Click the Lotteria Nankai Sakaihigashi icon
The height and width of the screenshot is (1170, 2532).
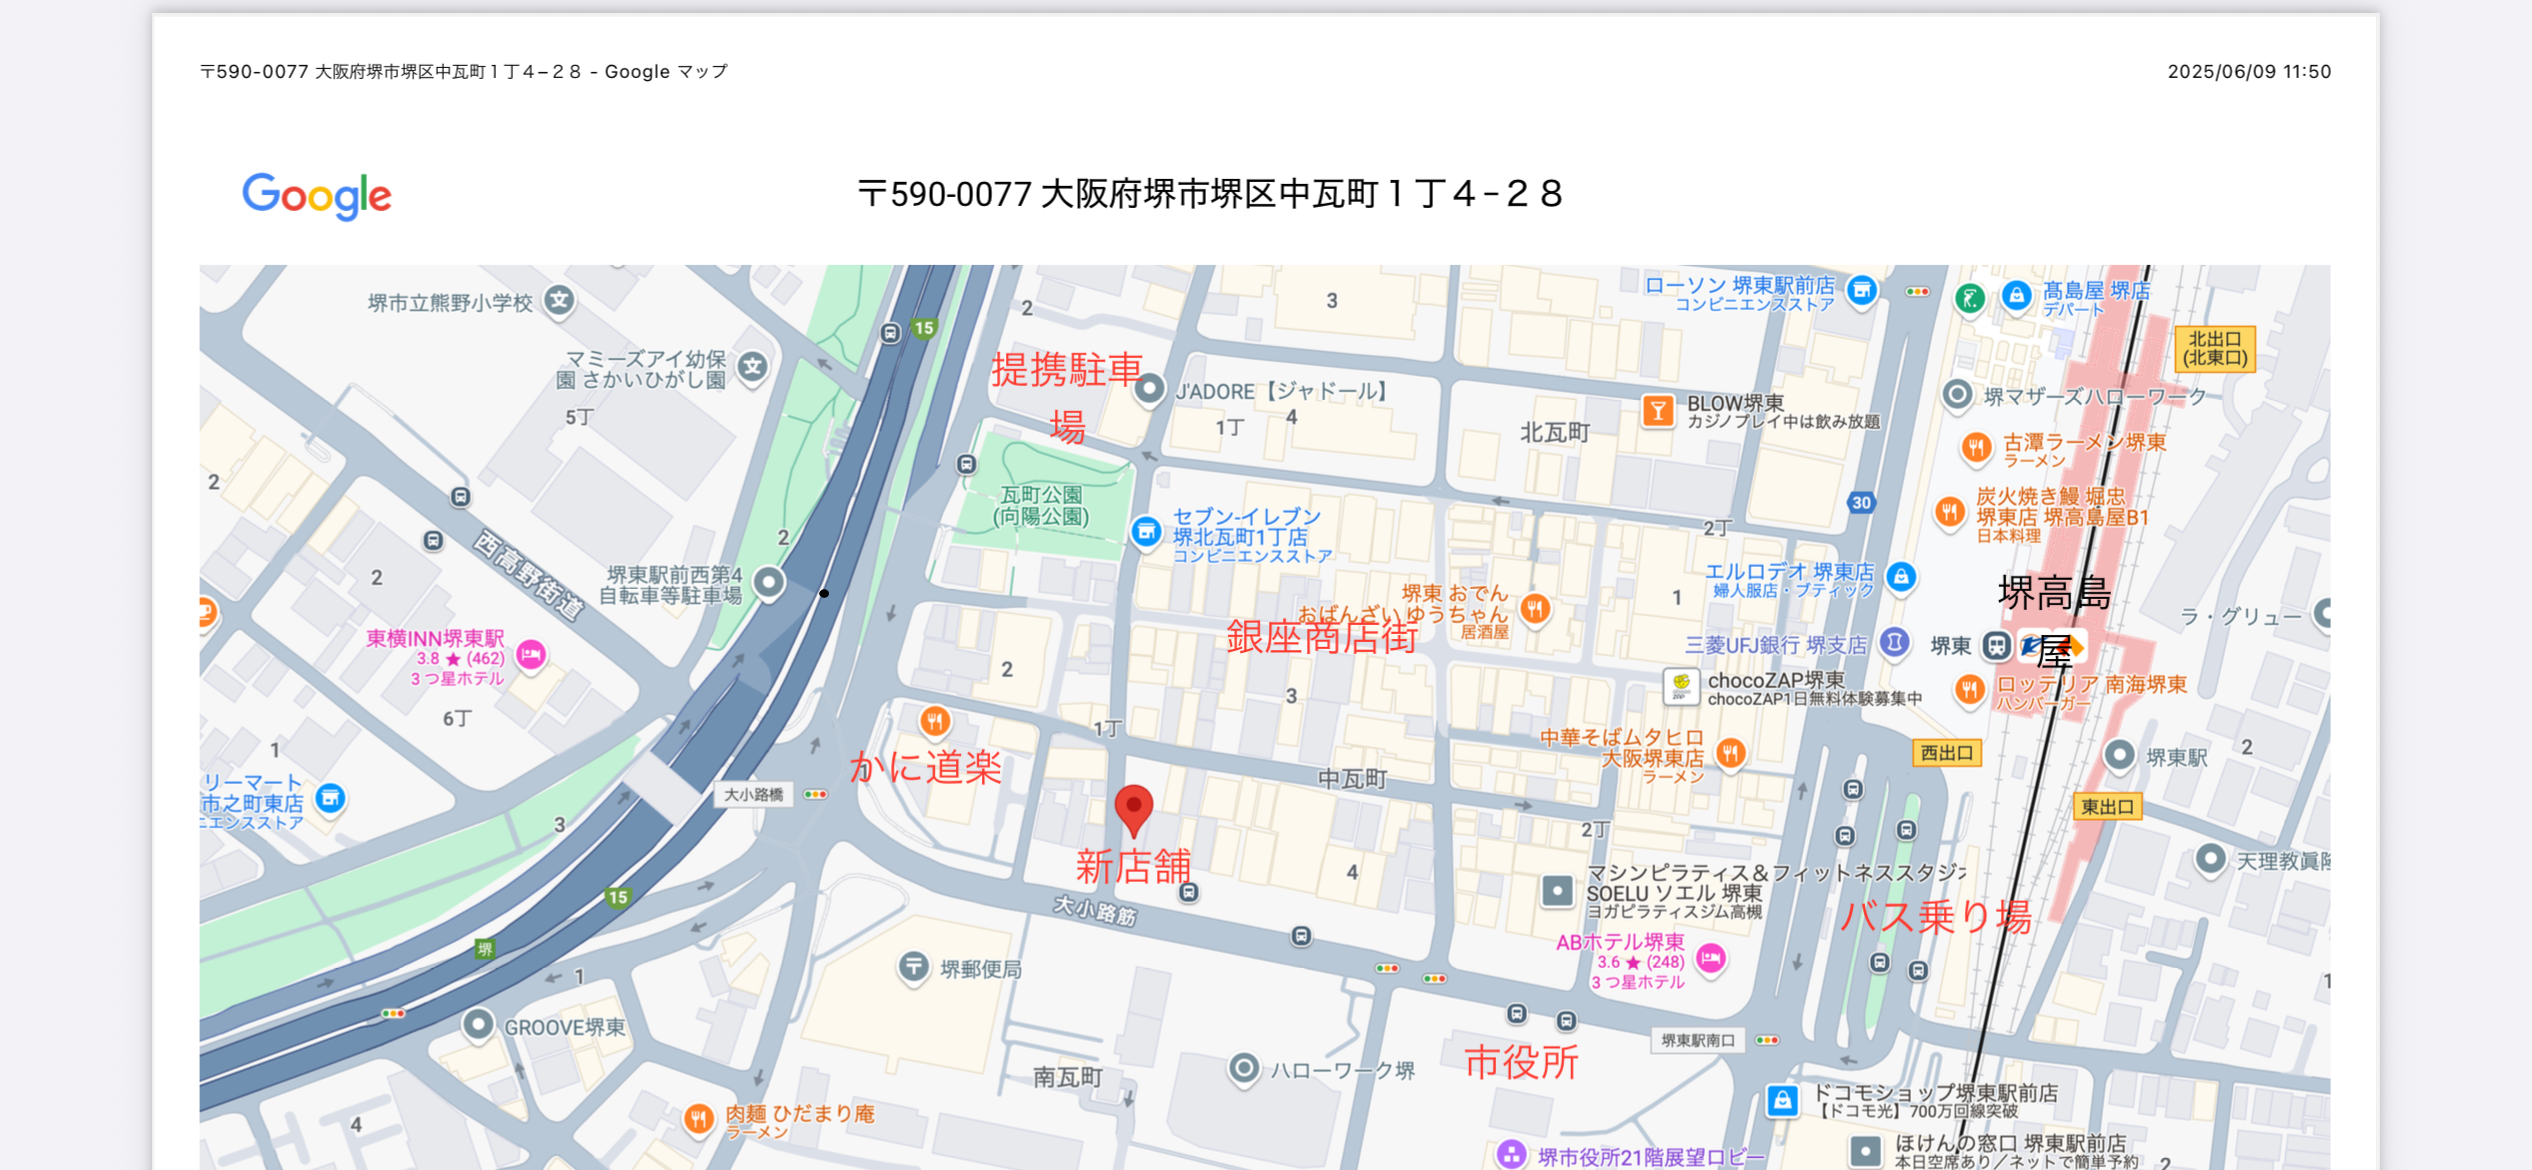tap(1969, 688)
